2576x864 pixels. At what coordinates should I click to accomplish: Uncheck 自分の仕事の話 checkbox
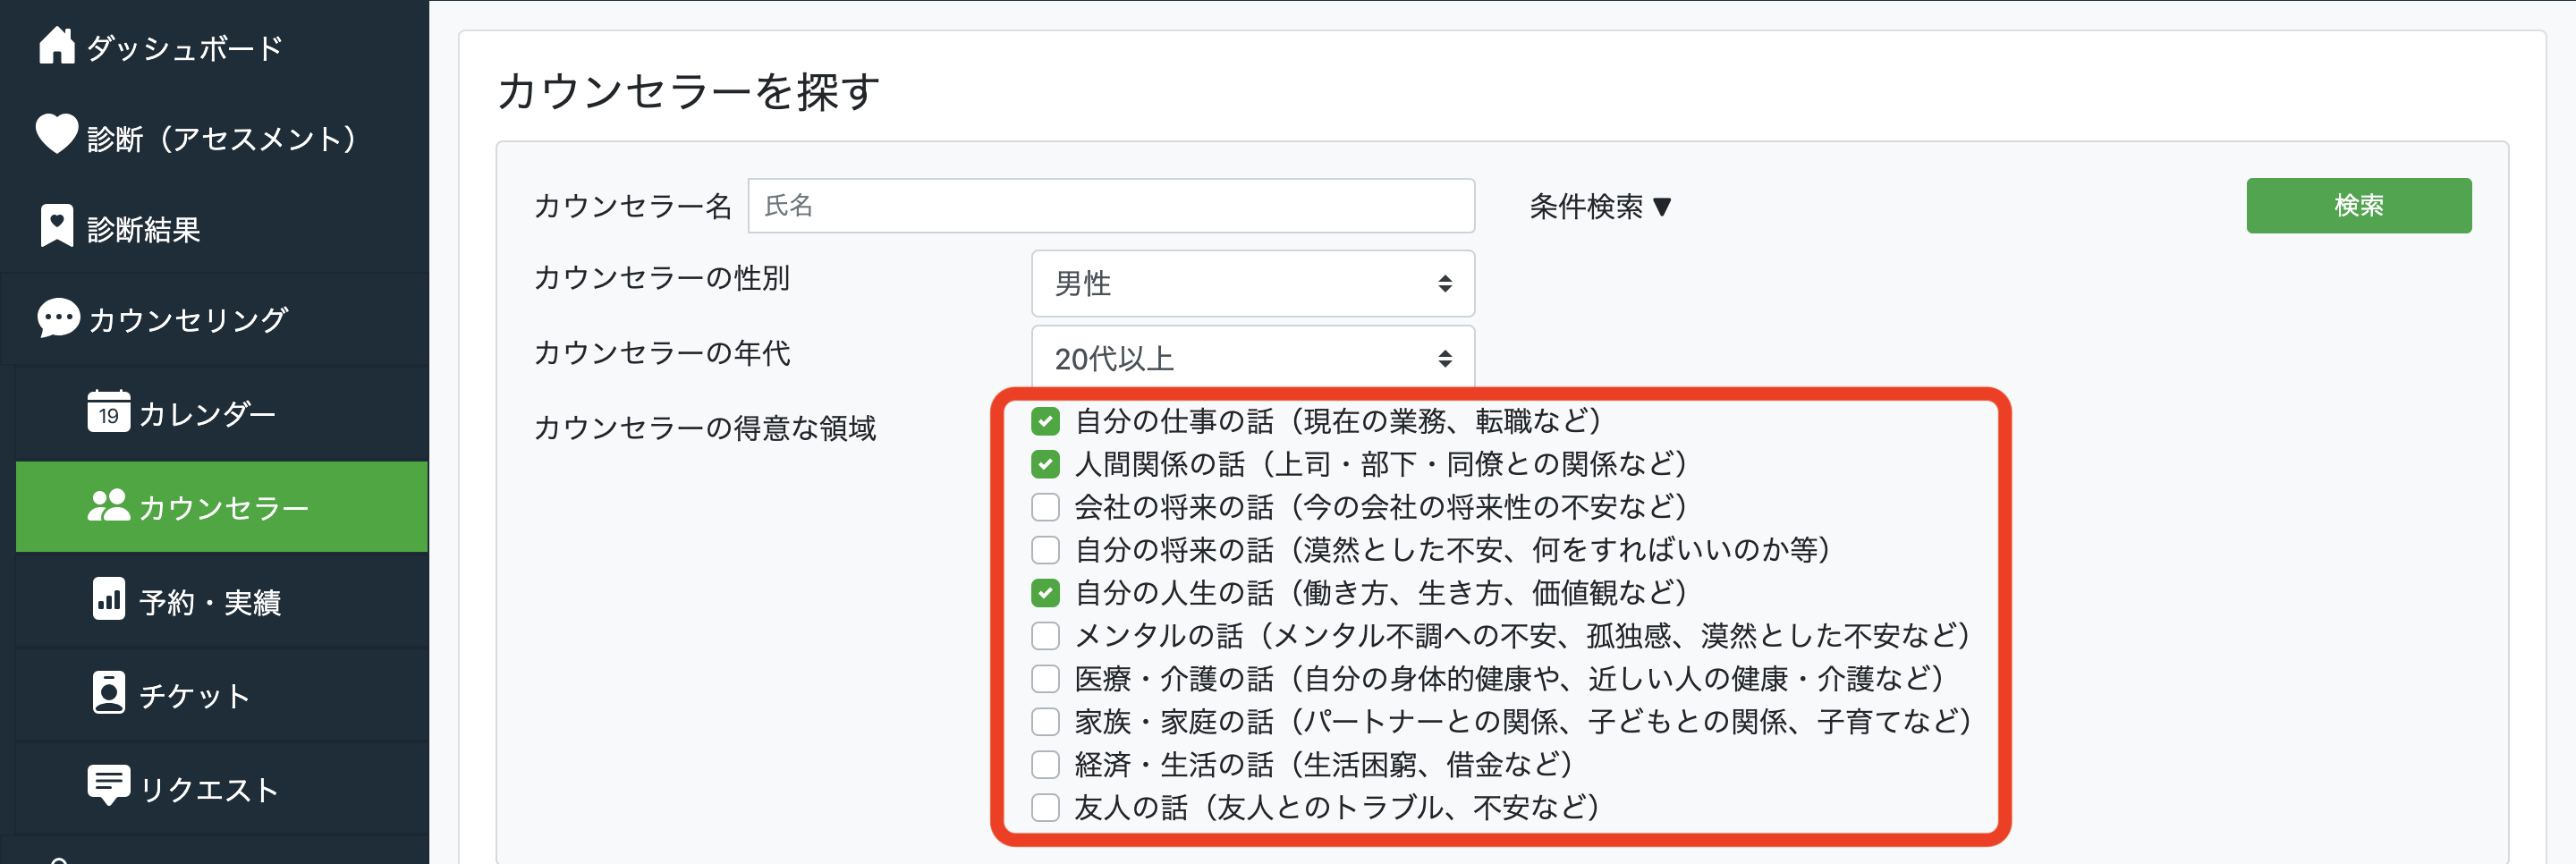[x=1045, y=421]
